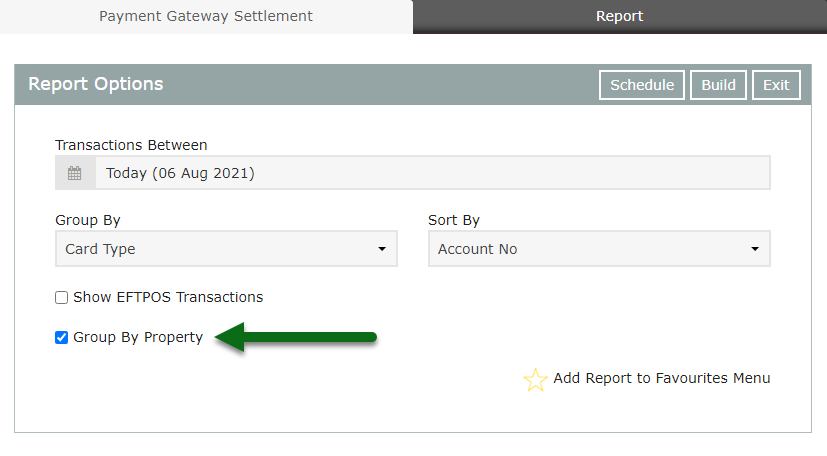Enable Show EFTPOS Transactions checkbox

click(x=62, y=297)
